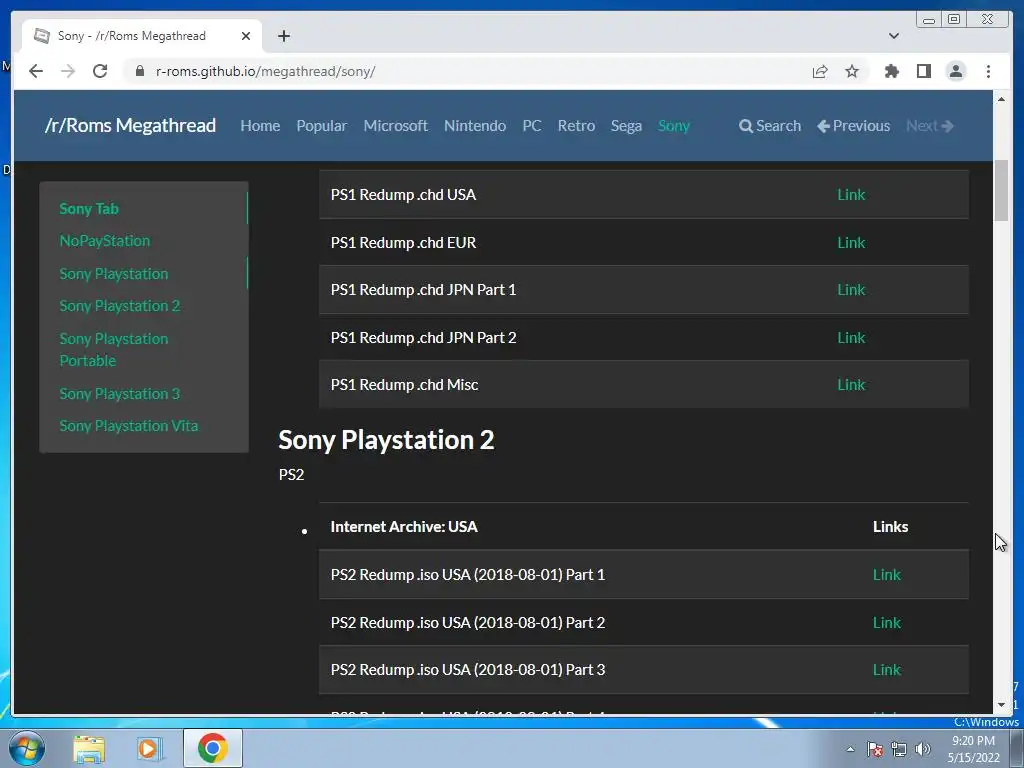Open Link for PS1 Redump .chd Misc
The height and width of the screenshot is (768, 1024).
(851, 385)
